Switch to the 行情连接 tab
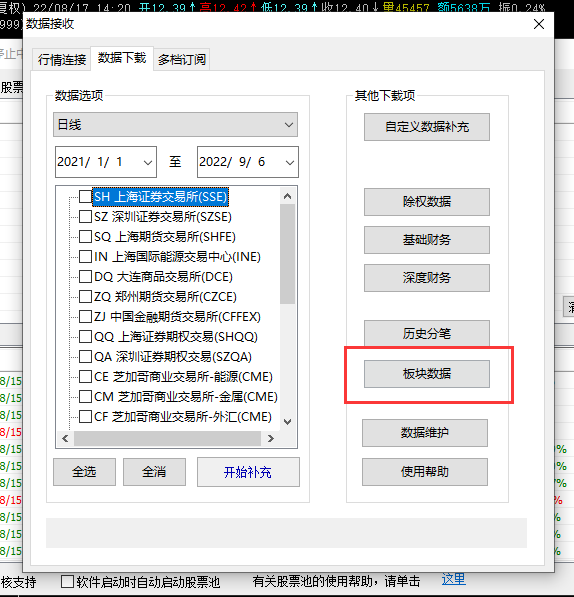This screenshot has width=574, height=597. (x=62, y=60)
